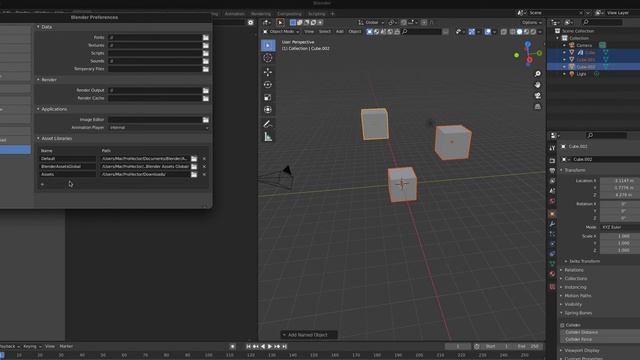Open the Add menu in viewport header
The height and width of the screenshot is (360, 640).
340,32
